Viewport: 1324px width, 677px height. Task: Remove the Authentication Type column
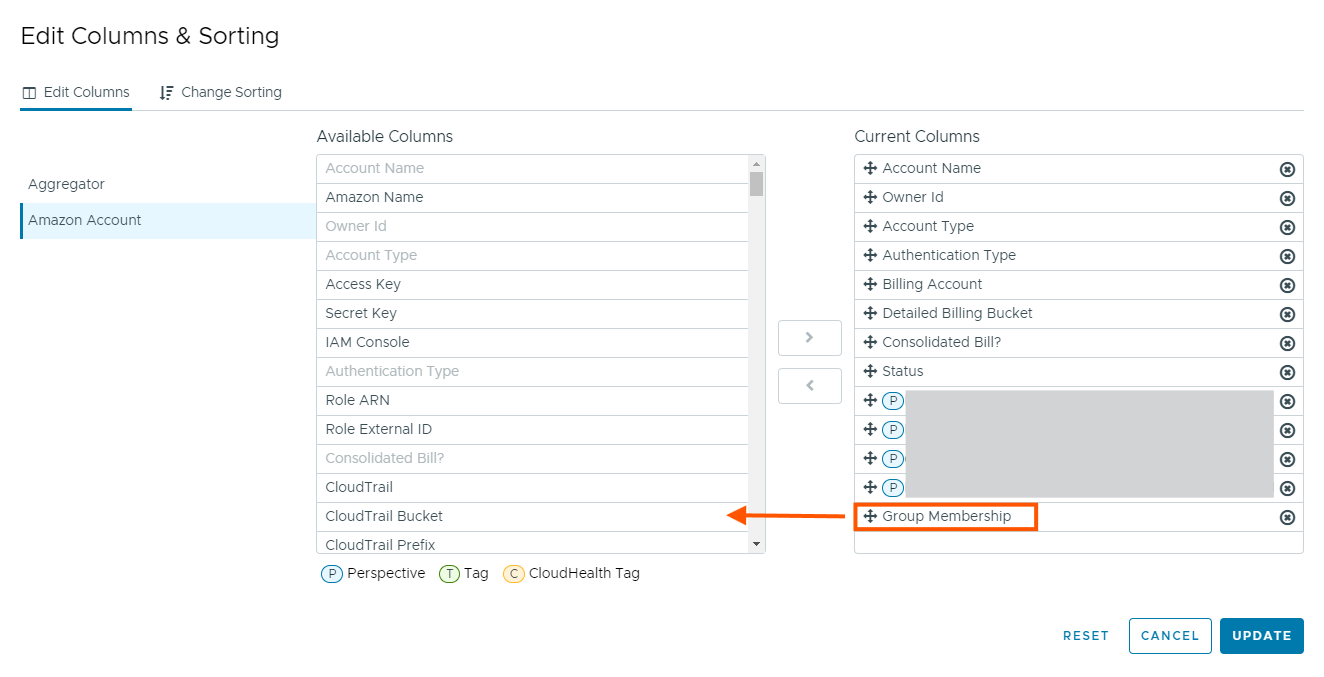click(x=1287, y=256)
